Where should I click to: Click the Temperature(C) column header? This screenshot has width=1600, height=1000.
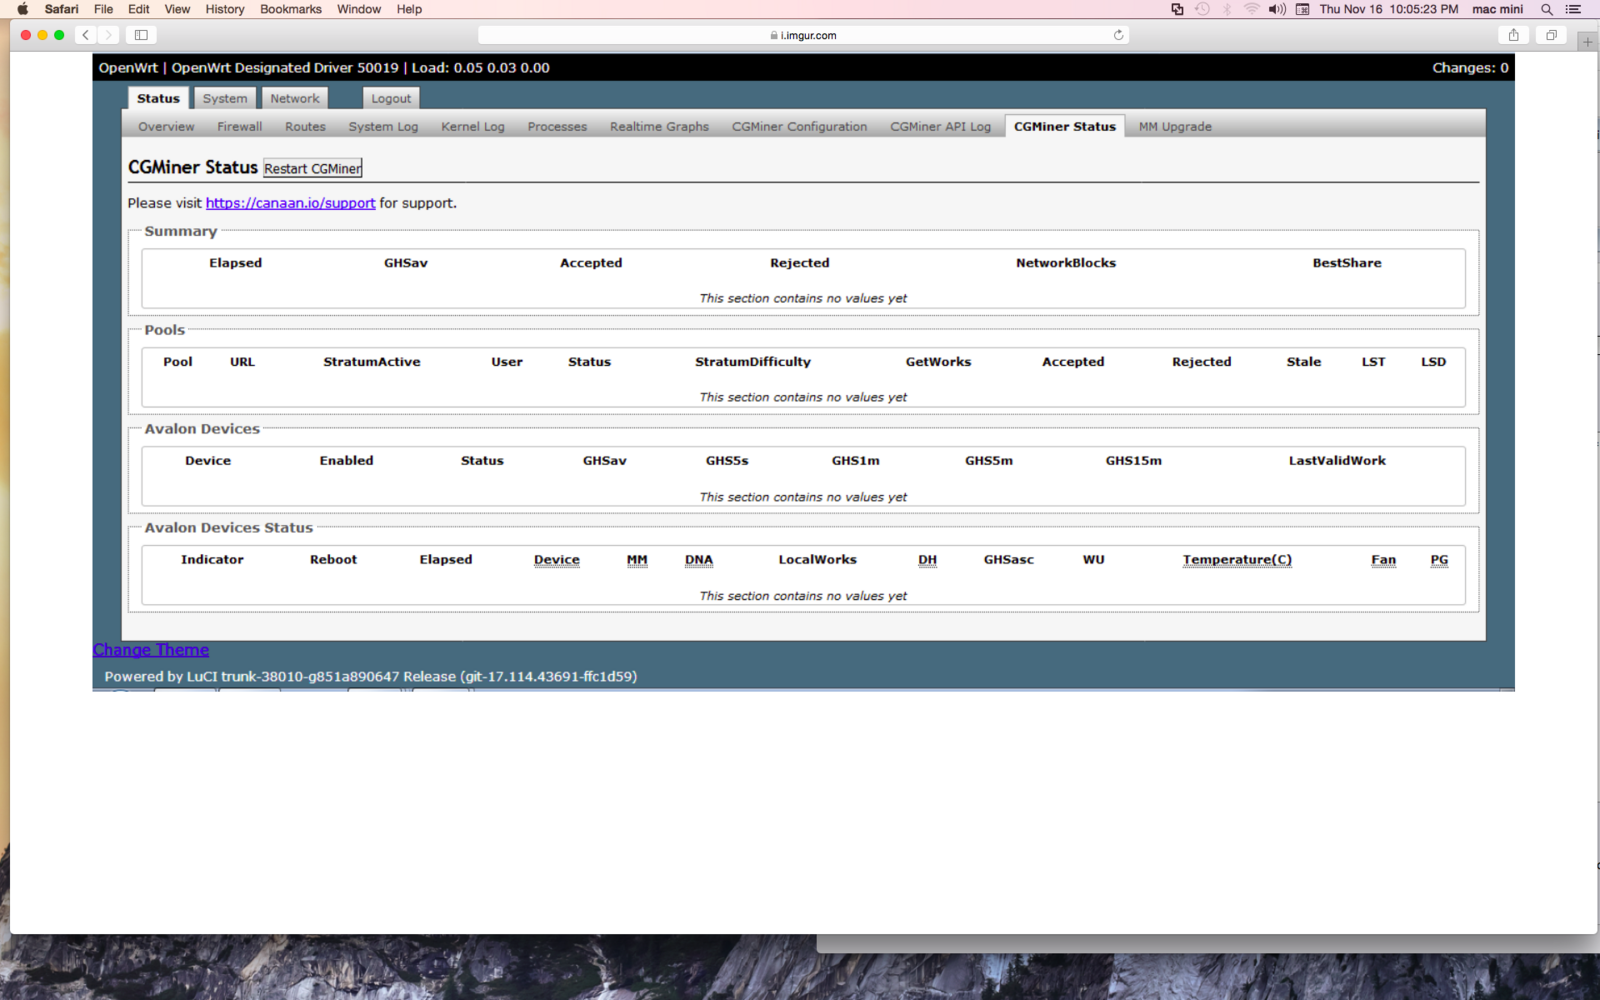[x=1237, y=560]
